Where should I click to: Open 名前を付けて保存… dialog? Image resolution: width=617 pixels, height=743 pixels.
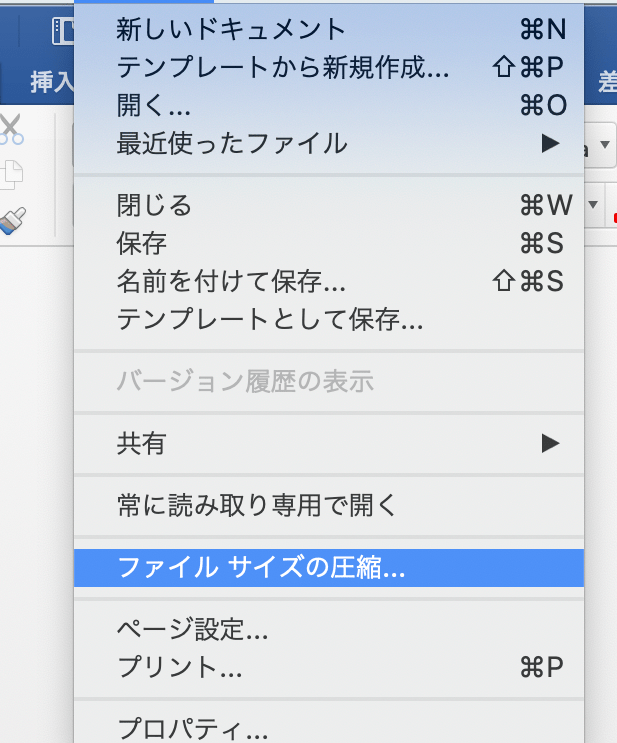coord(329,281)
